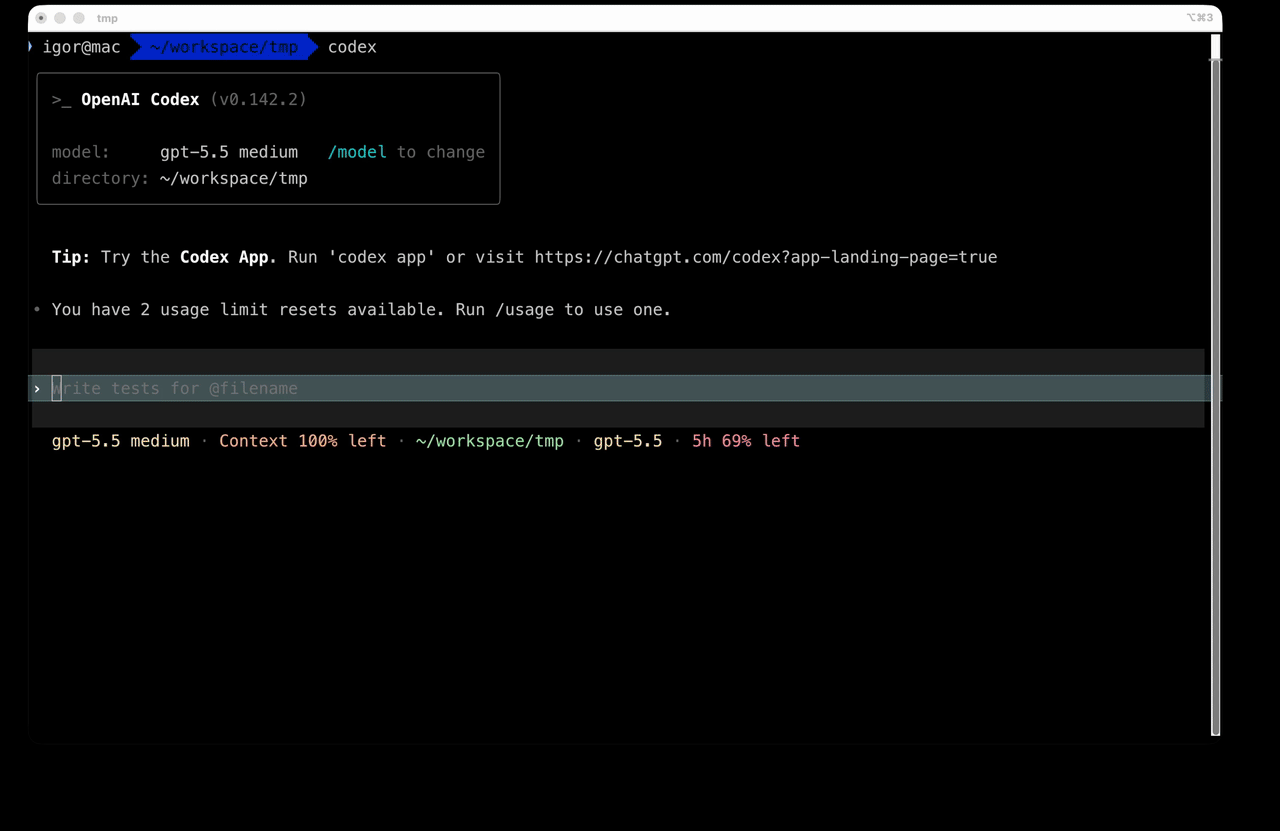Minimize the tmp terminal window
Image resolution: width=1280 pixels, height=831 pixels.
pos(60,18)
